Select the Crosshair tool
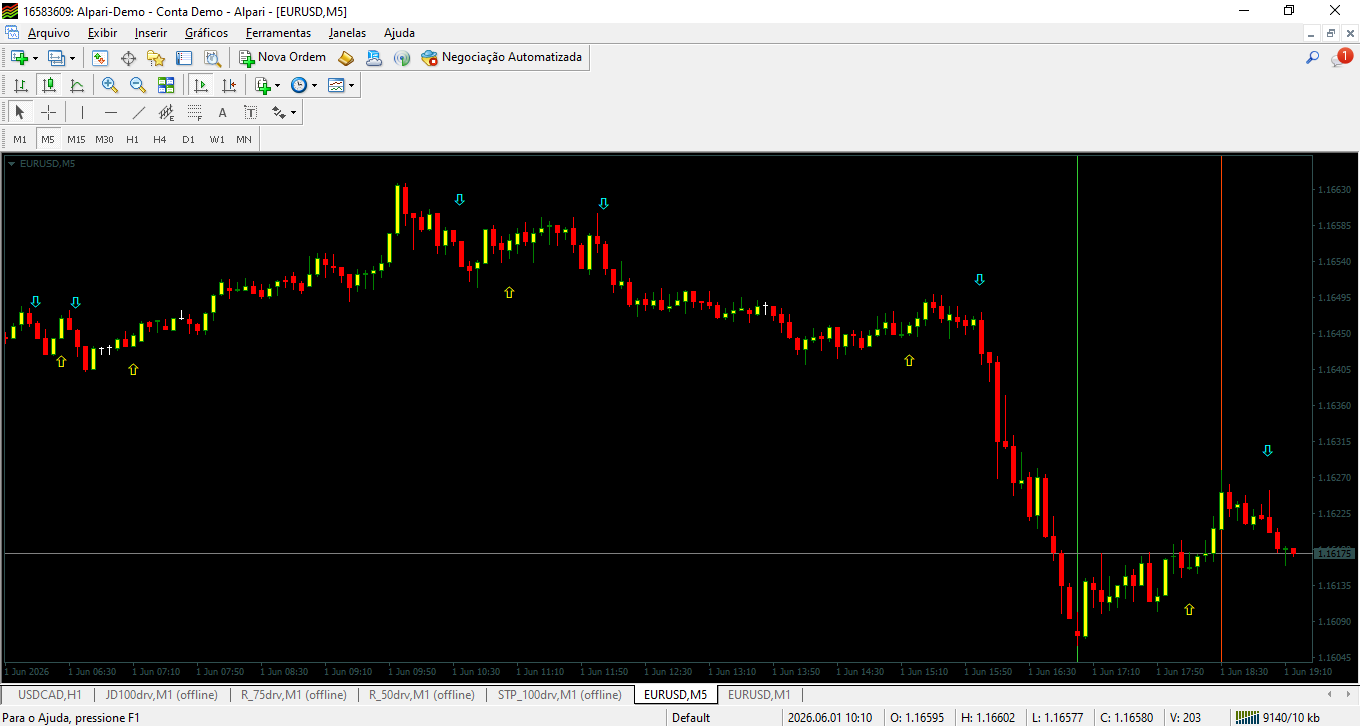This screenshot has width=1360, height=726. tap(48, 112)
